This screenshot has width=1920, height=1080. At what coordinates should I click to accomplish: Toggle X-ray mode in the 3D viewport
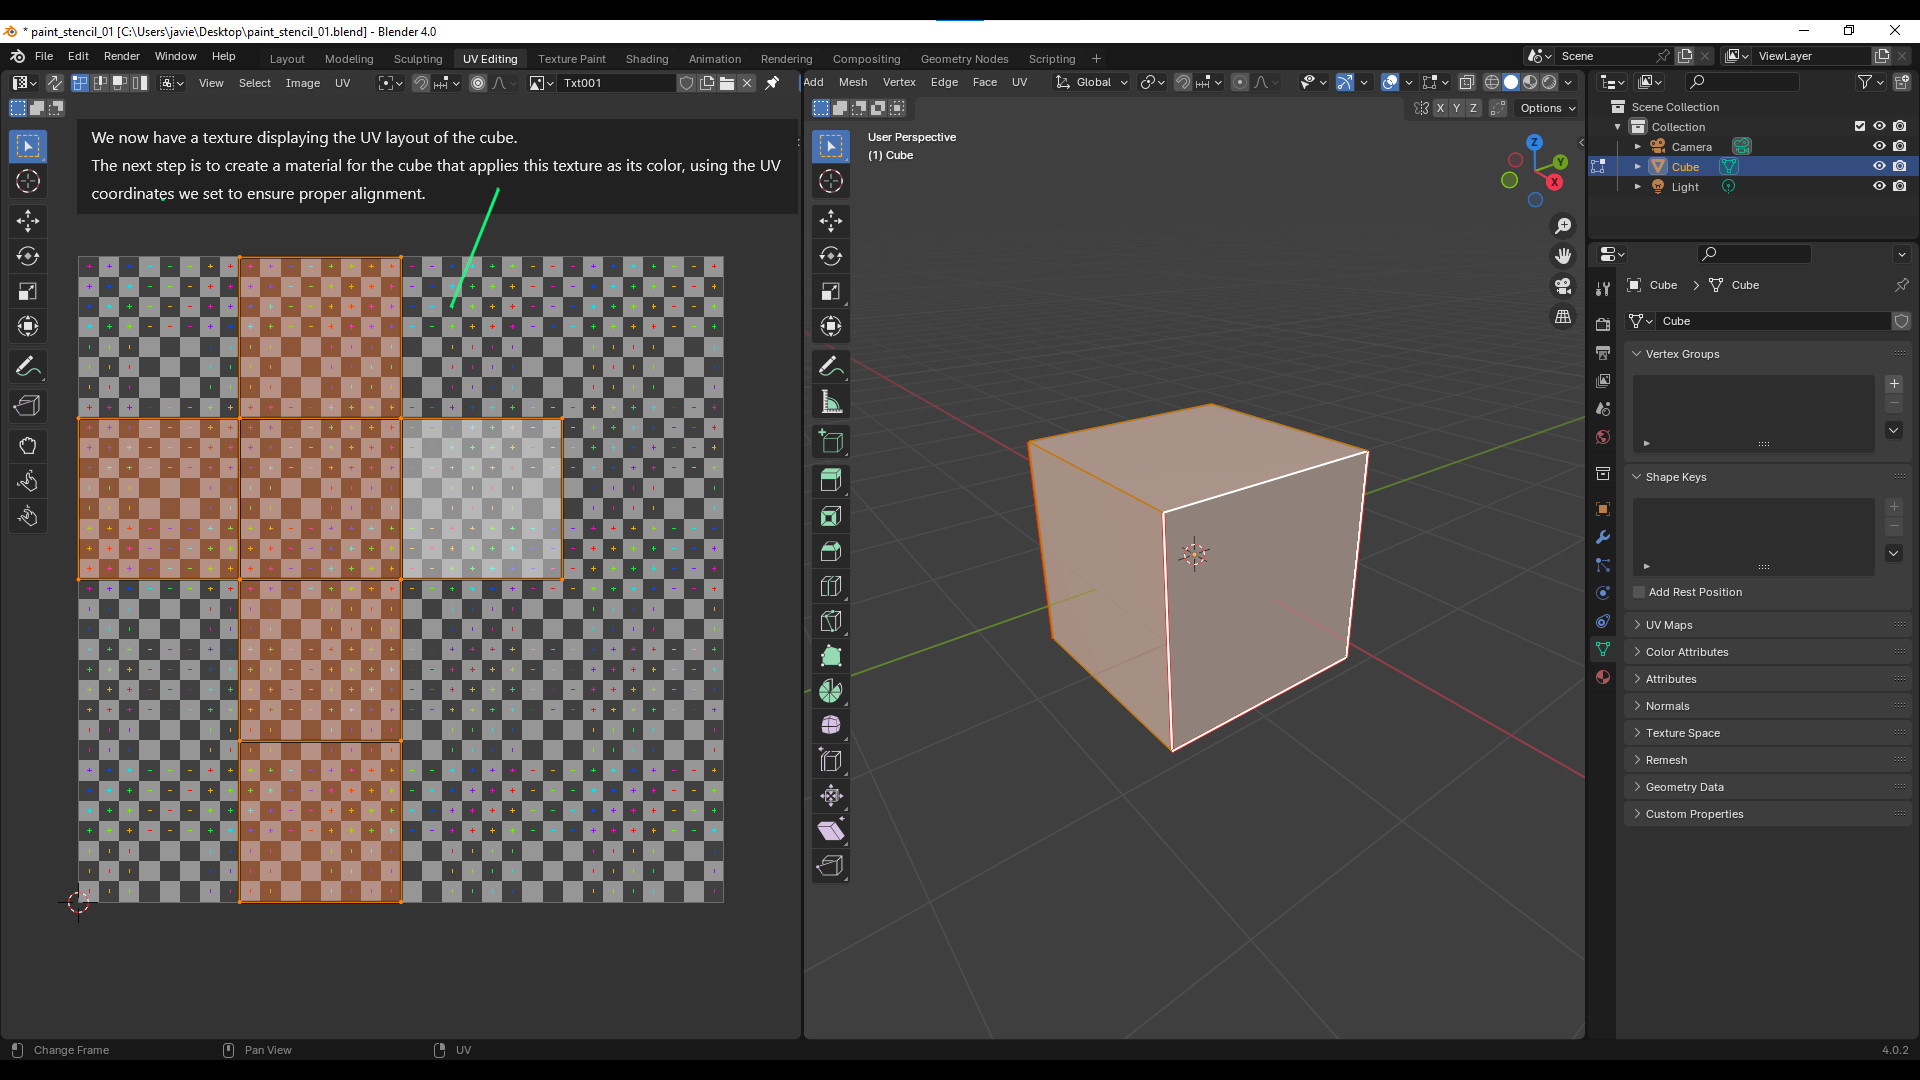[1466, 82]
